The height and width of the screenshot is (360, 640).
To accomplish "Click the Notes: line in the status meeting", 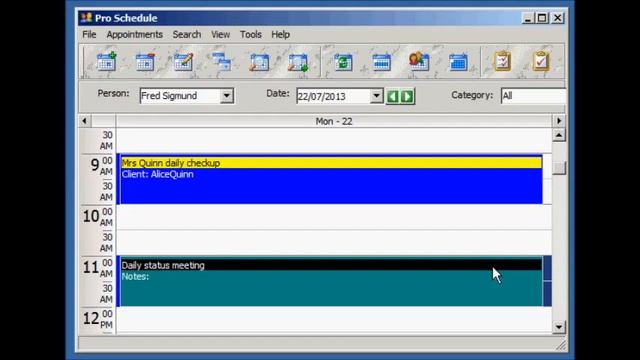I will click(135, 277).
